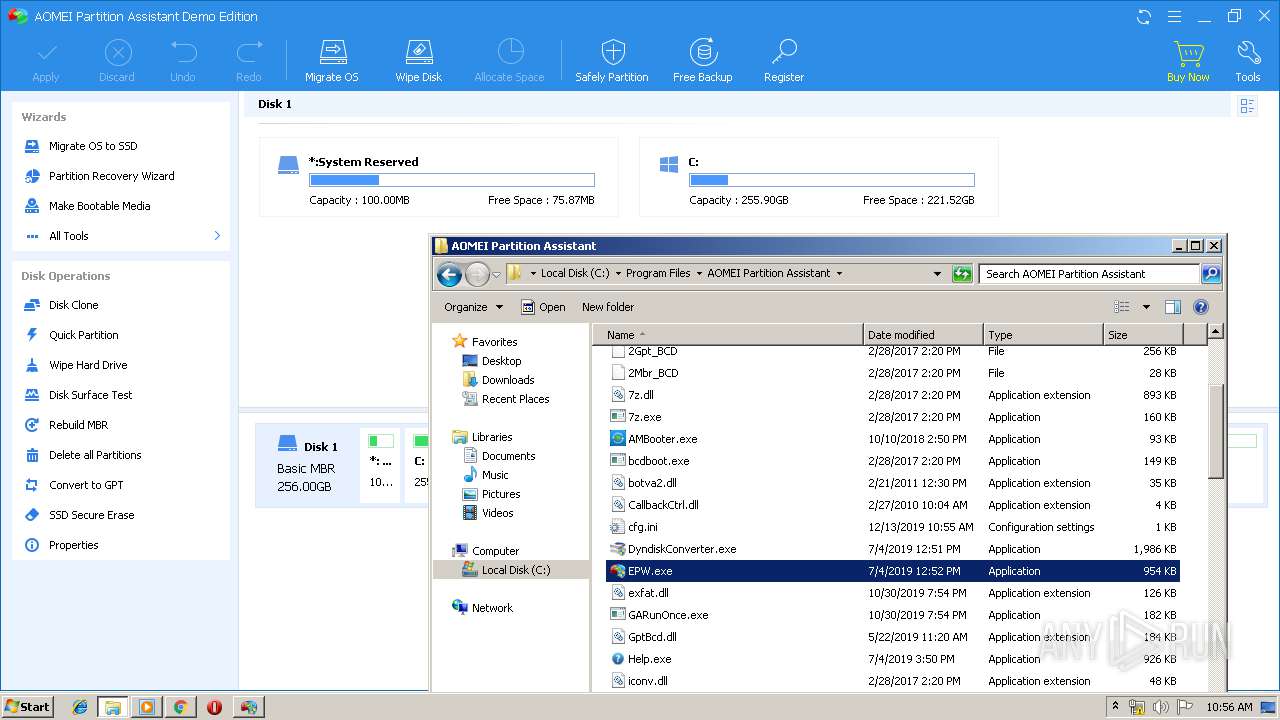Click the refresh icon in title bar
The image size is (1280, 720).
coord(1144,16)
